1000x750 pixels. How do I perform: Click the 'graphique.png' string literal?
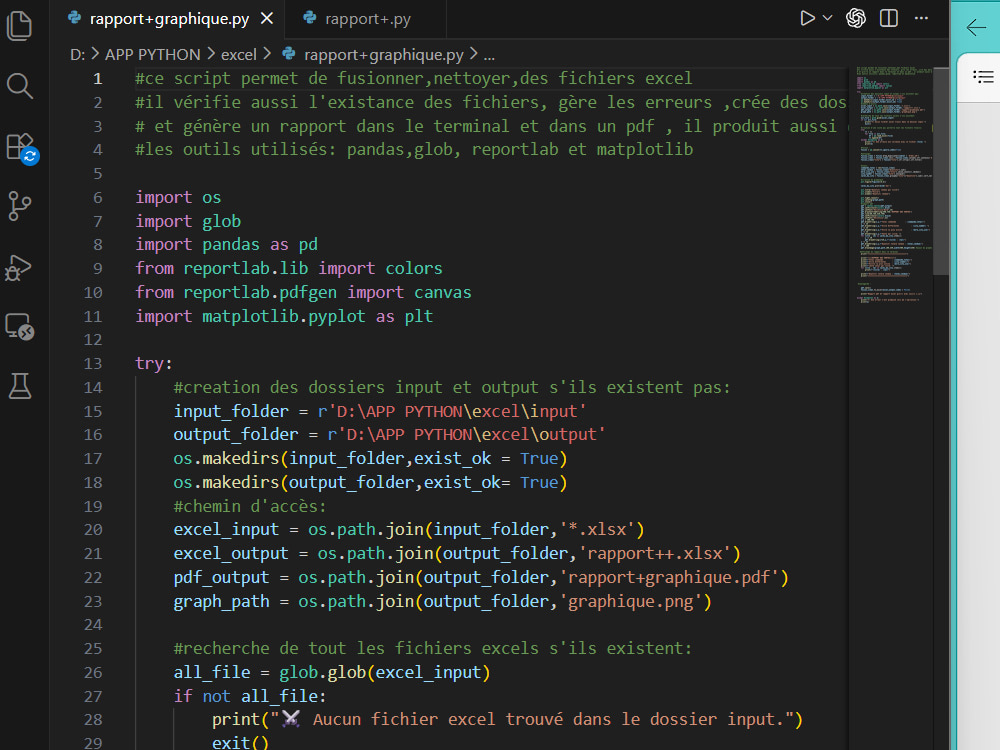(x=631, y=602)
